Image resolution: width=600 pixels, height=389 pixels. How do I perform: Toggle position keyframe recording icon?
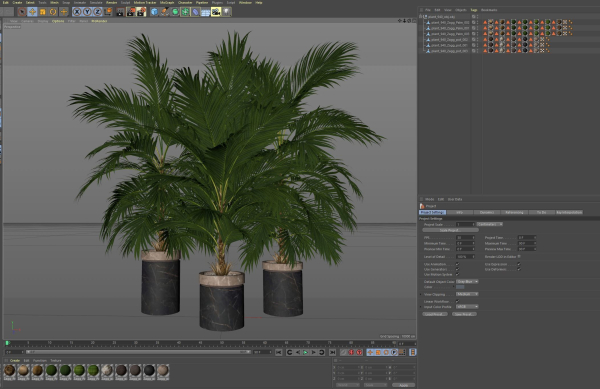(x=370, y=352)
